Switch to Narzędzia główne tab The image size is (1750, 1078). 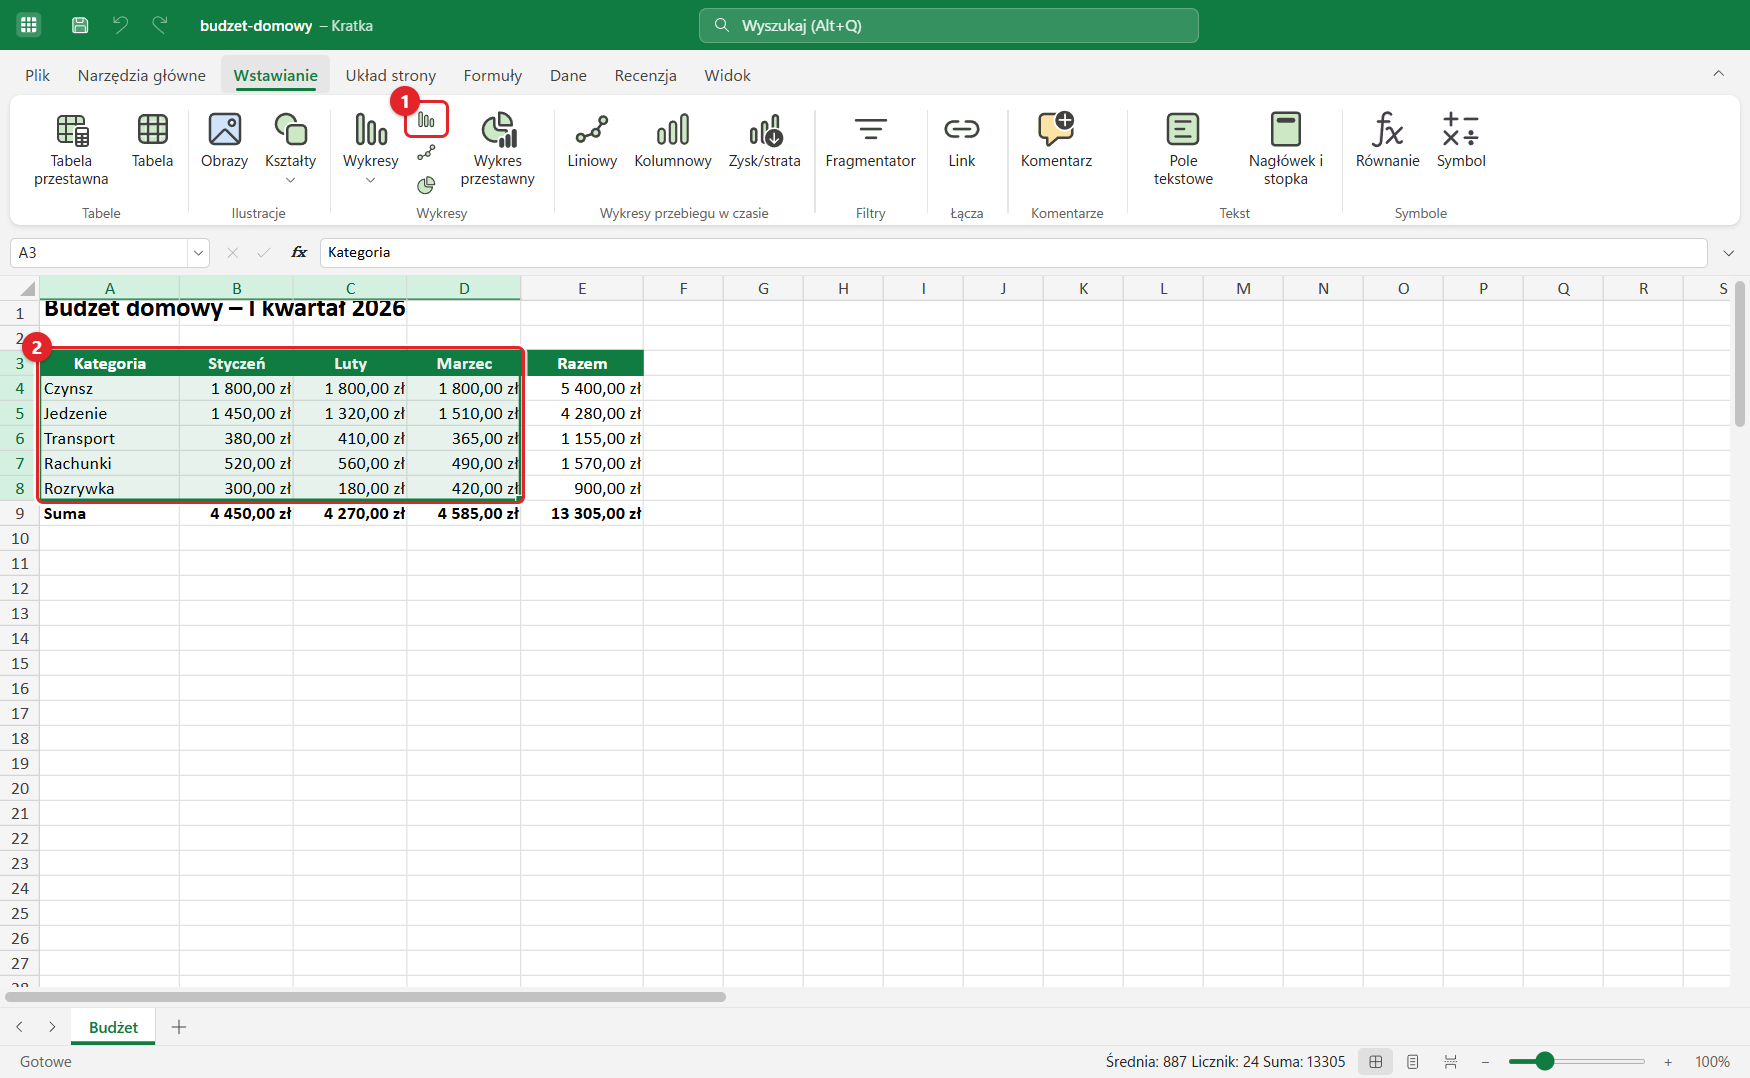click(141, 75)
